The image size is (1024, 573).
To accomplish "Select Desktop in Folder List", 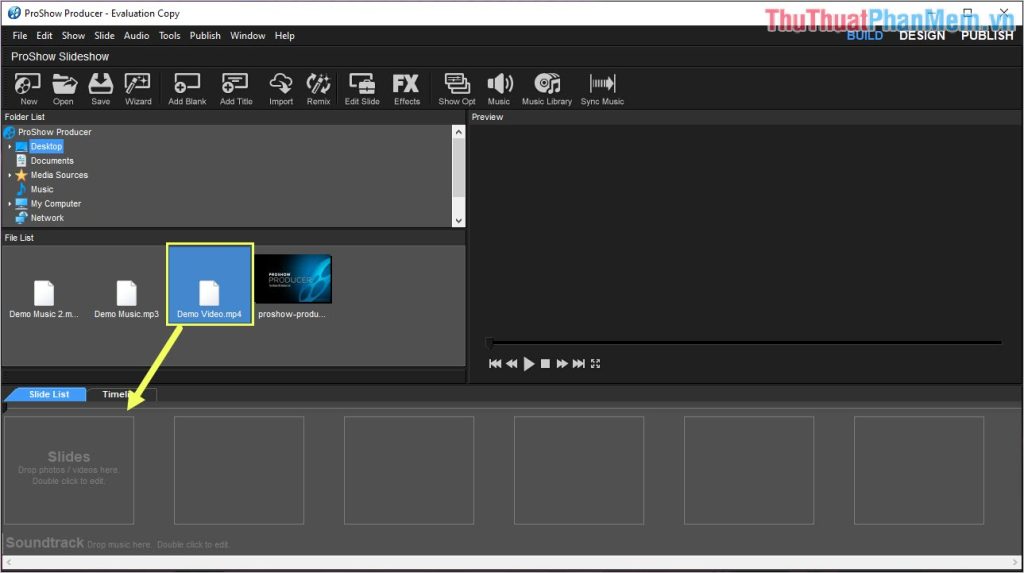I will tap(46, 146).
